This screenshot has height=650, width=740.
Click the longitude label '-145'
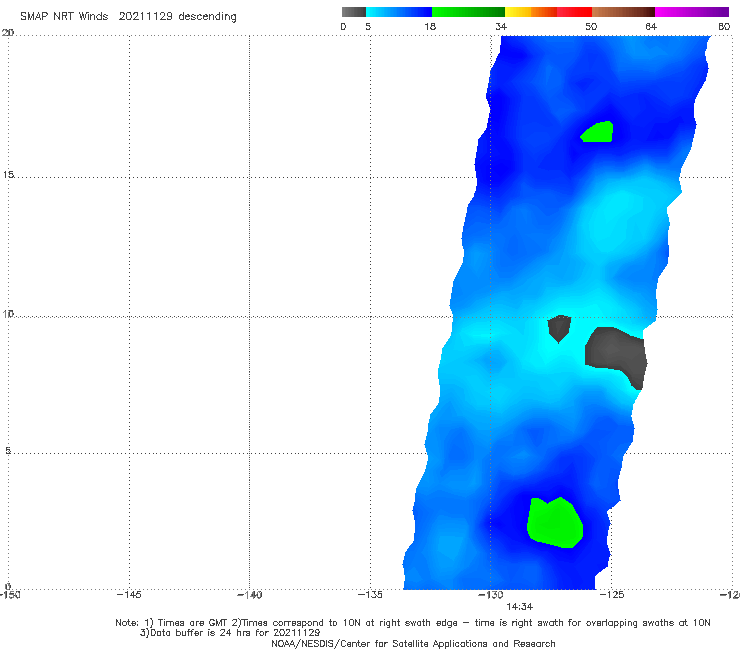click(x=129, y=595)
